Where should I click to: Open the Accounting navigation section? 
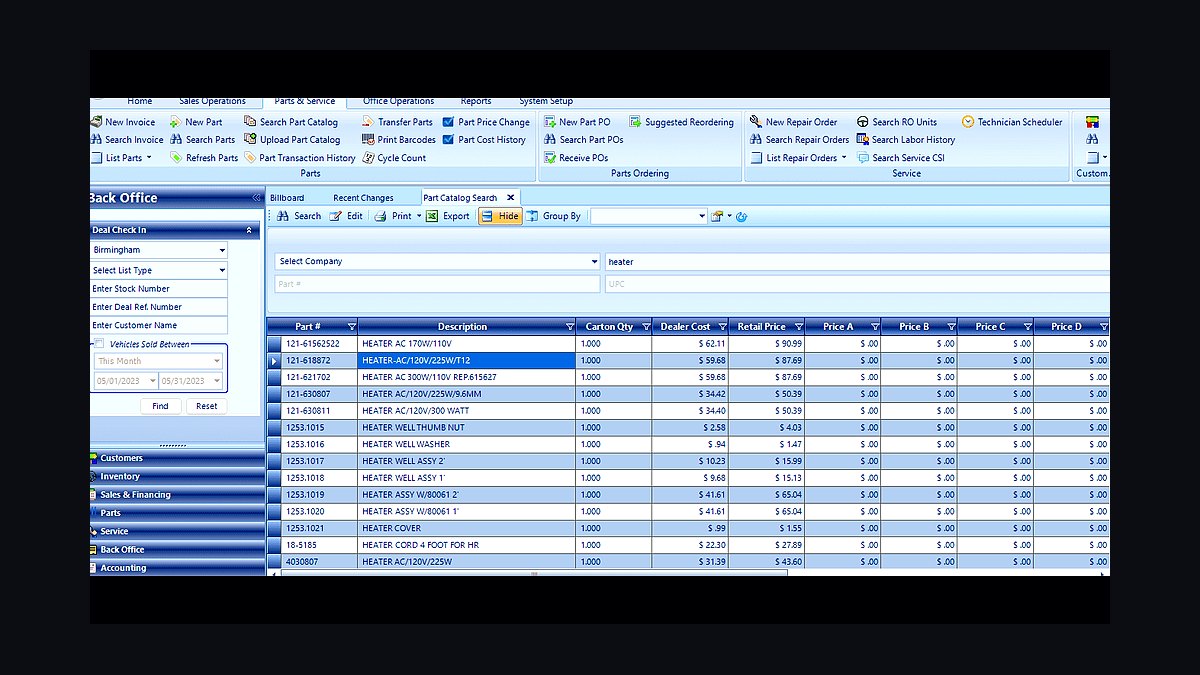[x=176, y=567]
